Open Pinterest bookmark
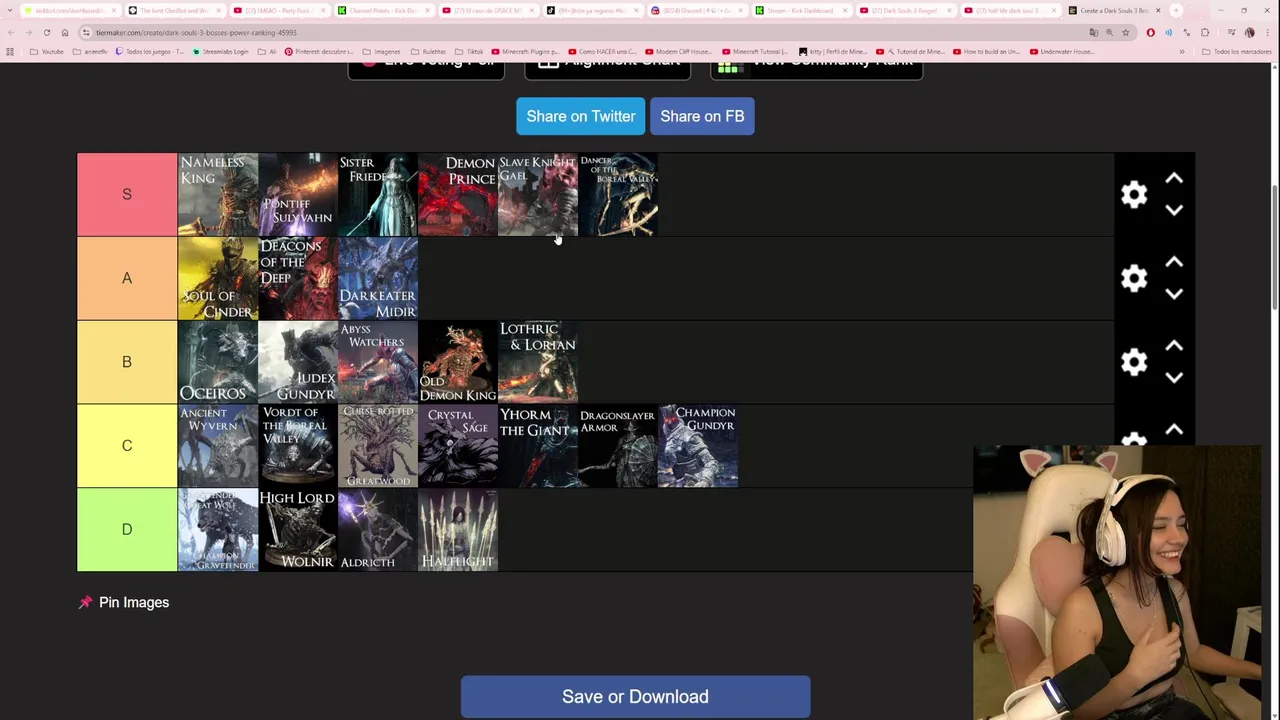 (x=318, y=52)
